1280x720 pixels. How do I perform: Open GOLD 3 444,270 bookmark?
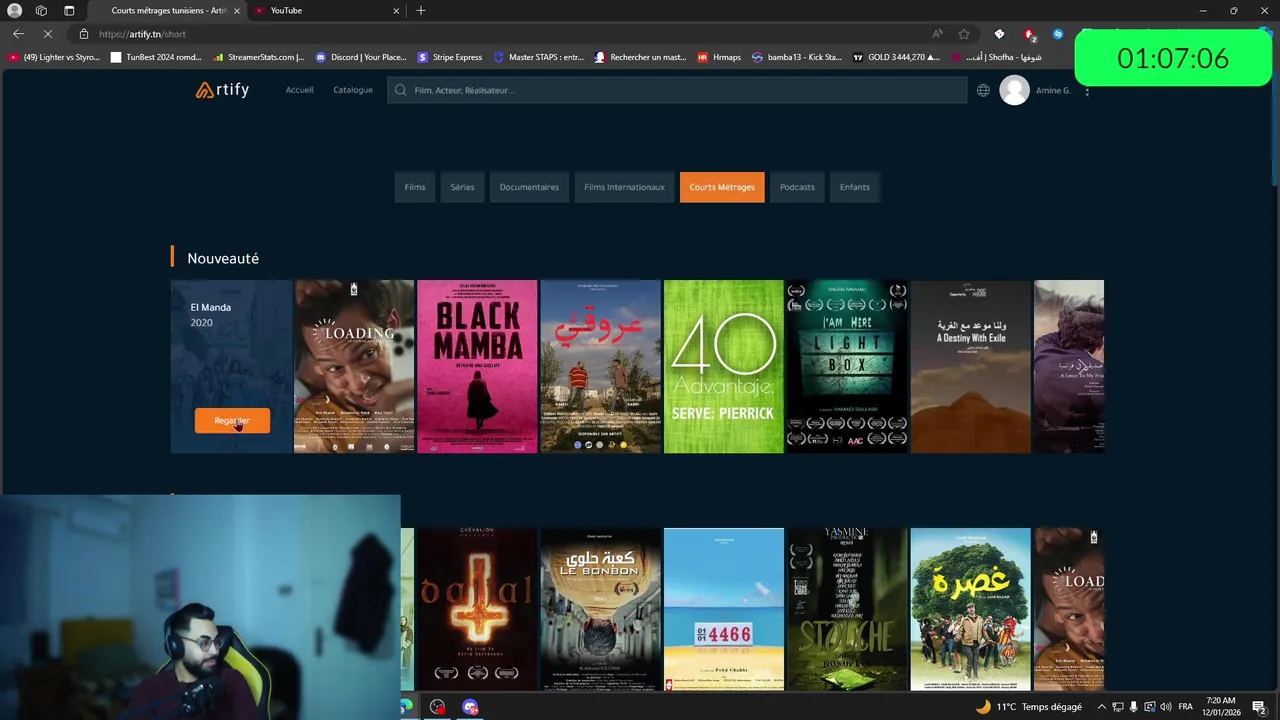point(896,57)
